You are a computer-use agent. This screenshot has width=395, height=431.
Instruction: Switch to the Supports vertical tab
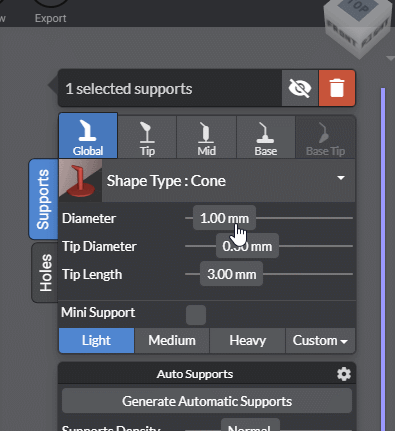[44, 199]
